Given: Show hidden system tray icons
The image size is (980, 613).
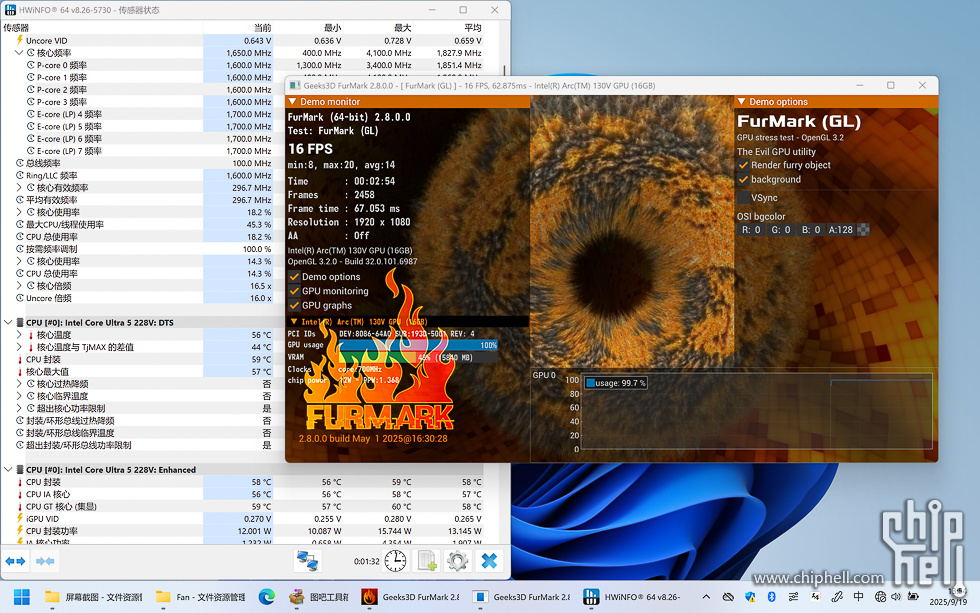Looking at the screenshot, I should 706,597.
